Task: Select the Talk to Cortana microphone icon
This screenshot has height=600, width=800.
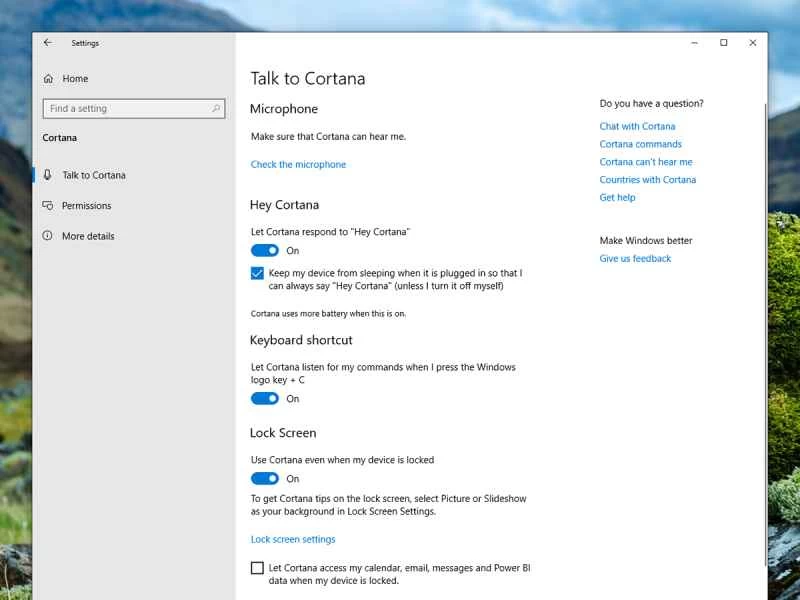Action: click(x=47, y=174)
